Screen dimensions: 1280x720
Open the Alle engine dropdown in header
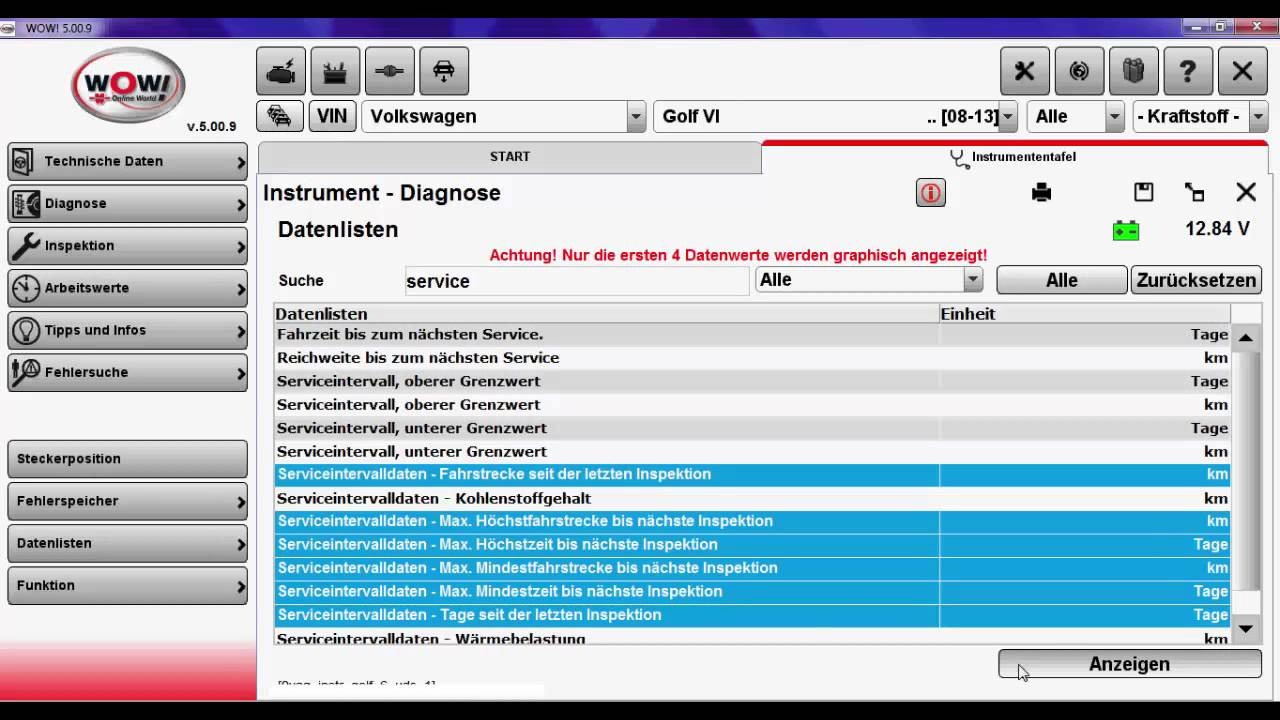pos(1115,117)
